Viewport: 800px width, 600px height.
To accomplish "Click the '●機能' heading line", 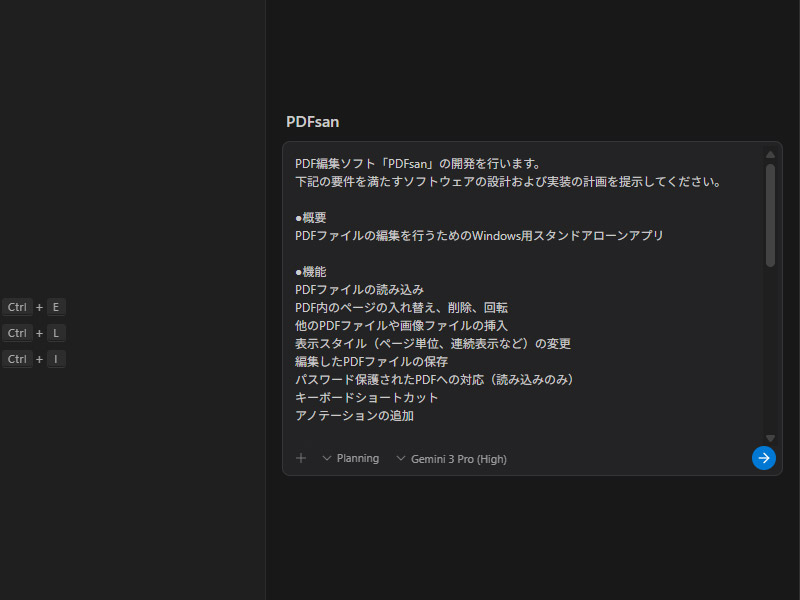I will pos(311,272).
